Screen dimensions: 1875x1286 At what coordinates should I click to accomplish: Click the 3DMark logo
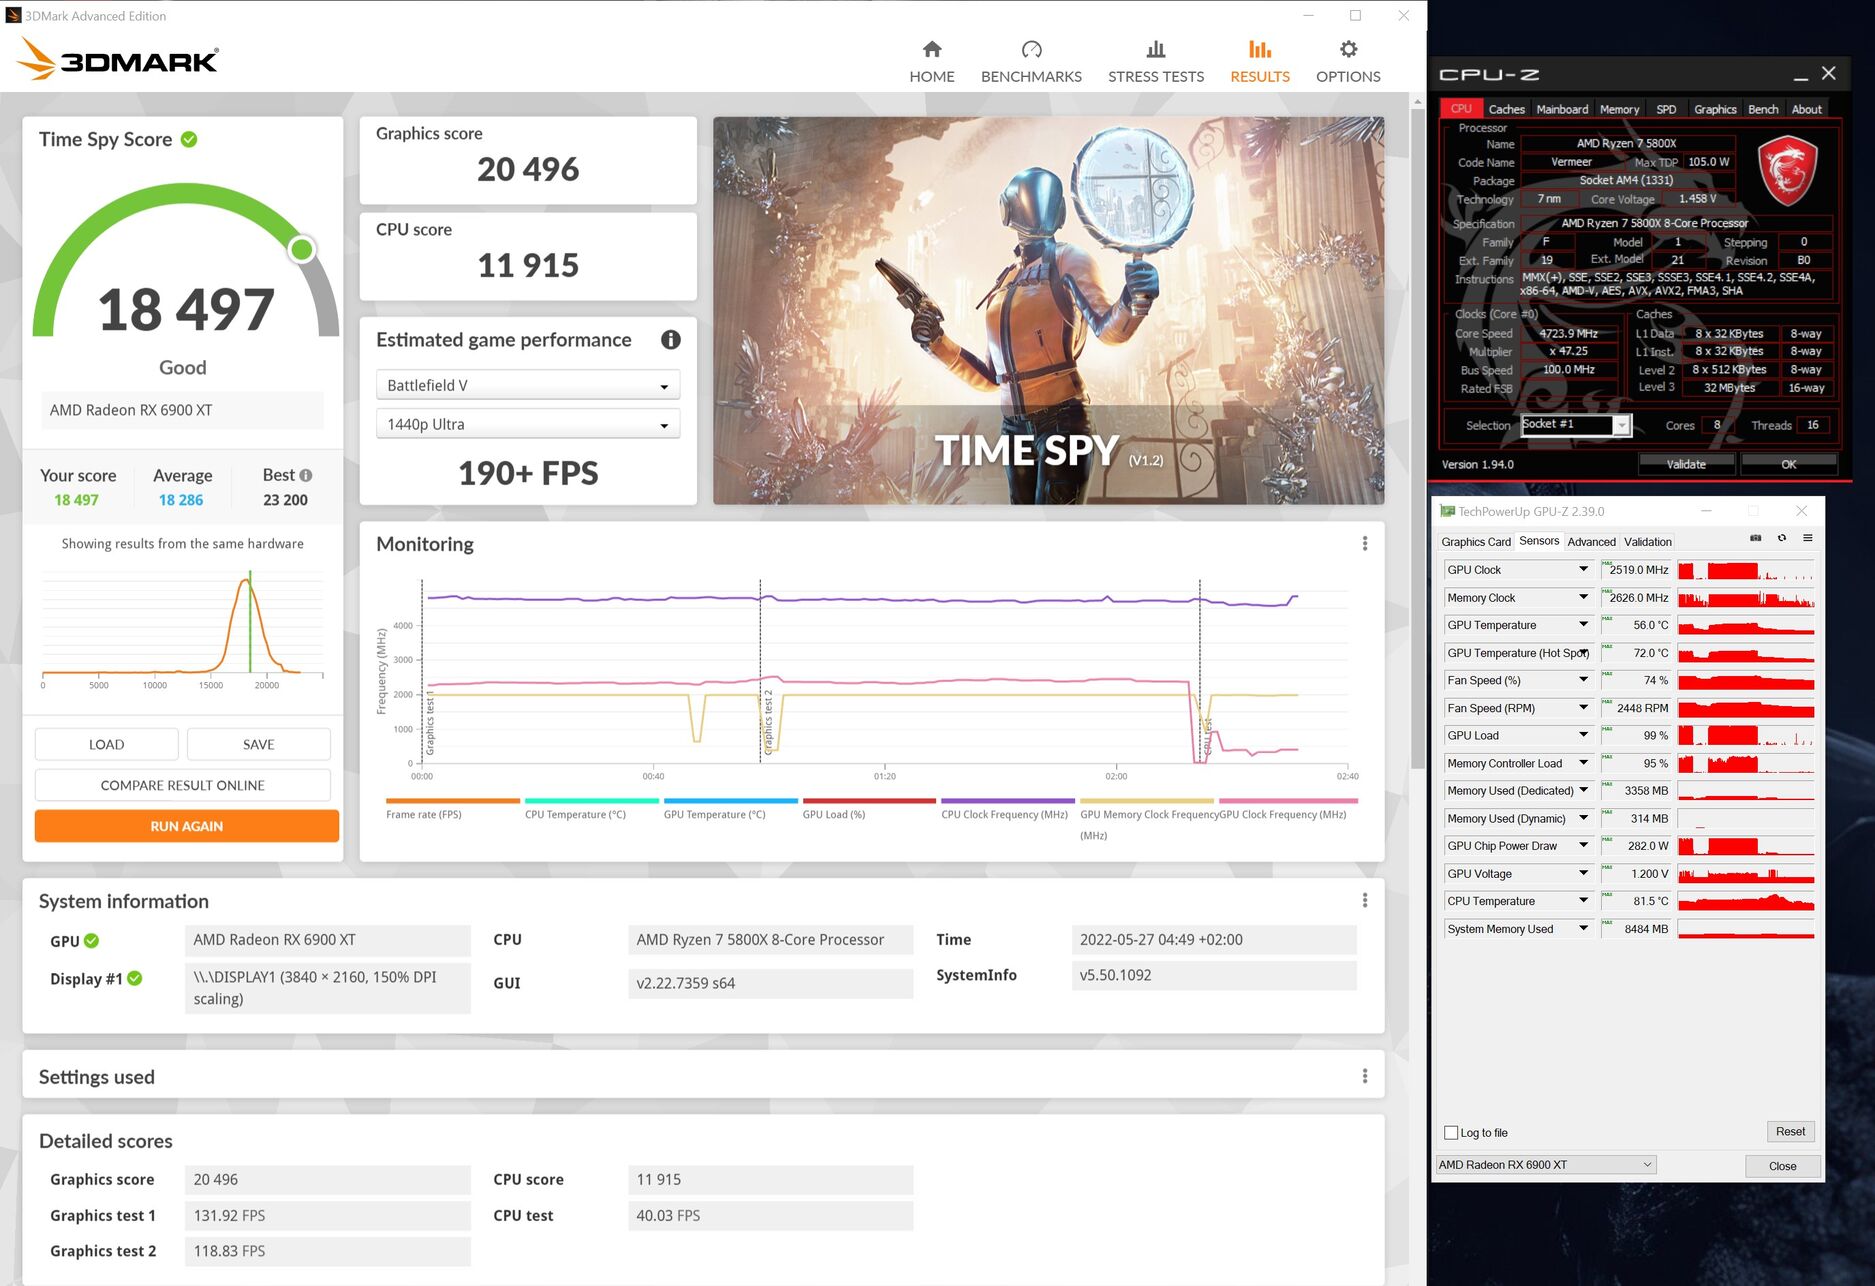[118, 59]
